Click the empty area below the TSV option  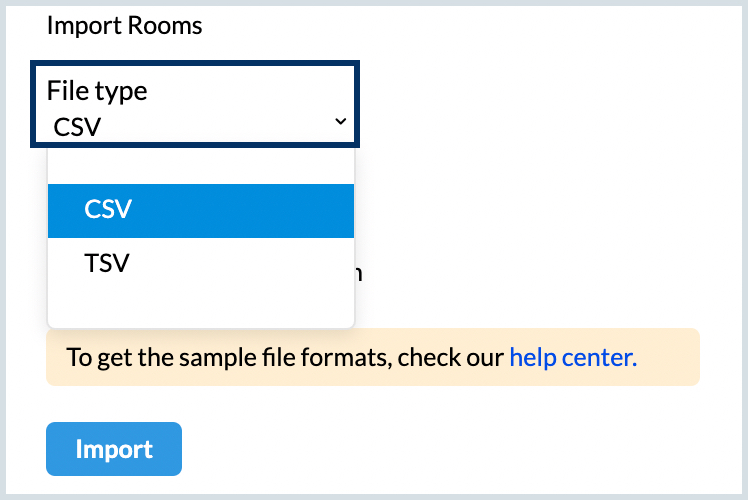click(200, 307)
